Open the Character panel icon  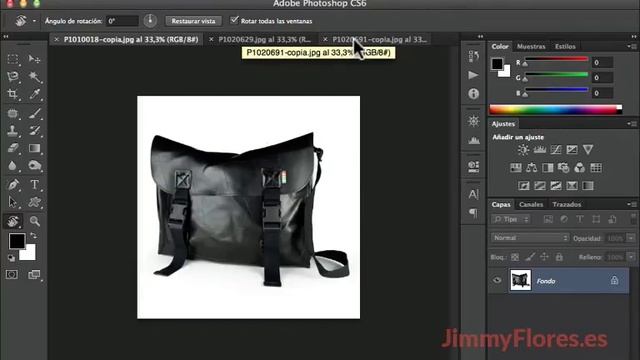click(473, 194)
